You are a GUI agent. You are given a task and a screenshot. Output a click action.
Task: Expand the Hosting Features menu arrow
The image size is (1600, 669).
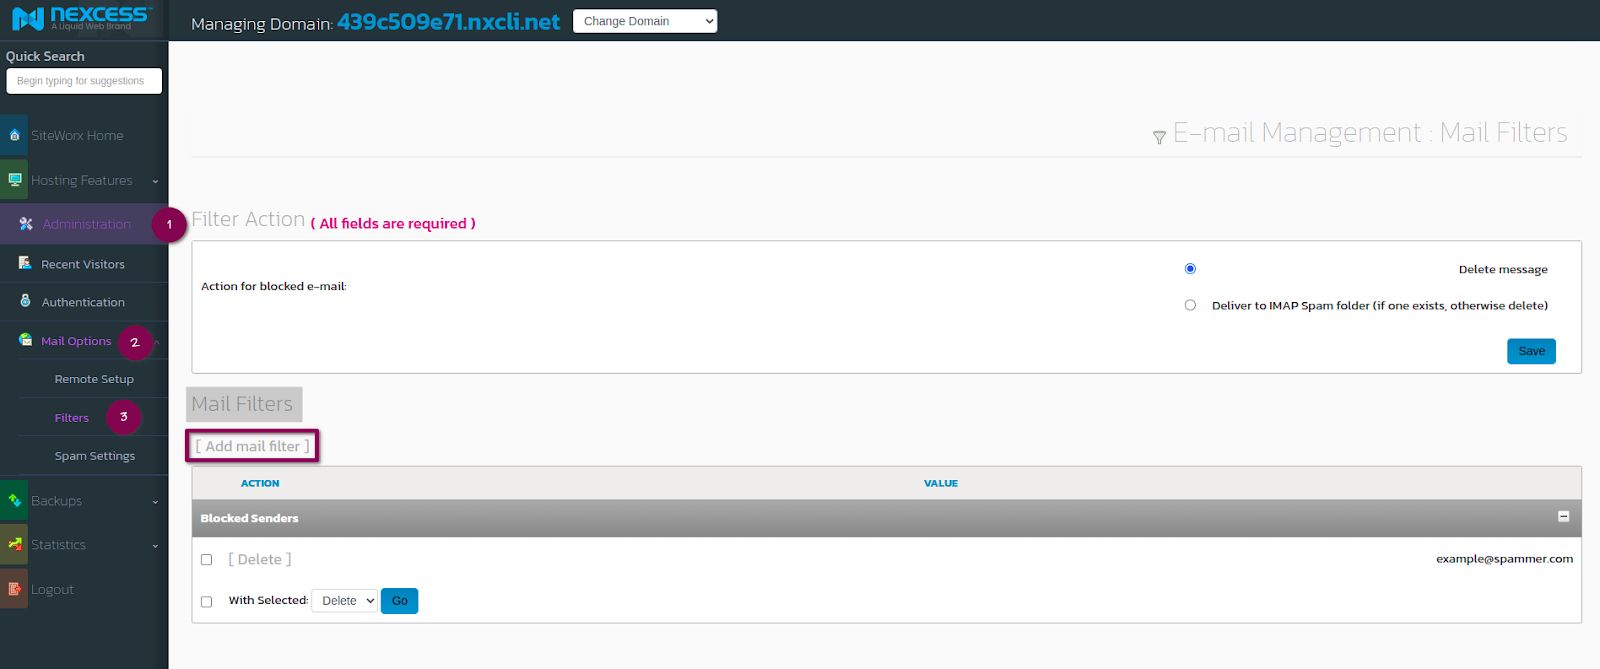tap(155, 181)
